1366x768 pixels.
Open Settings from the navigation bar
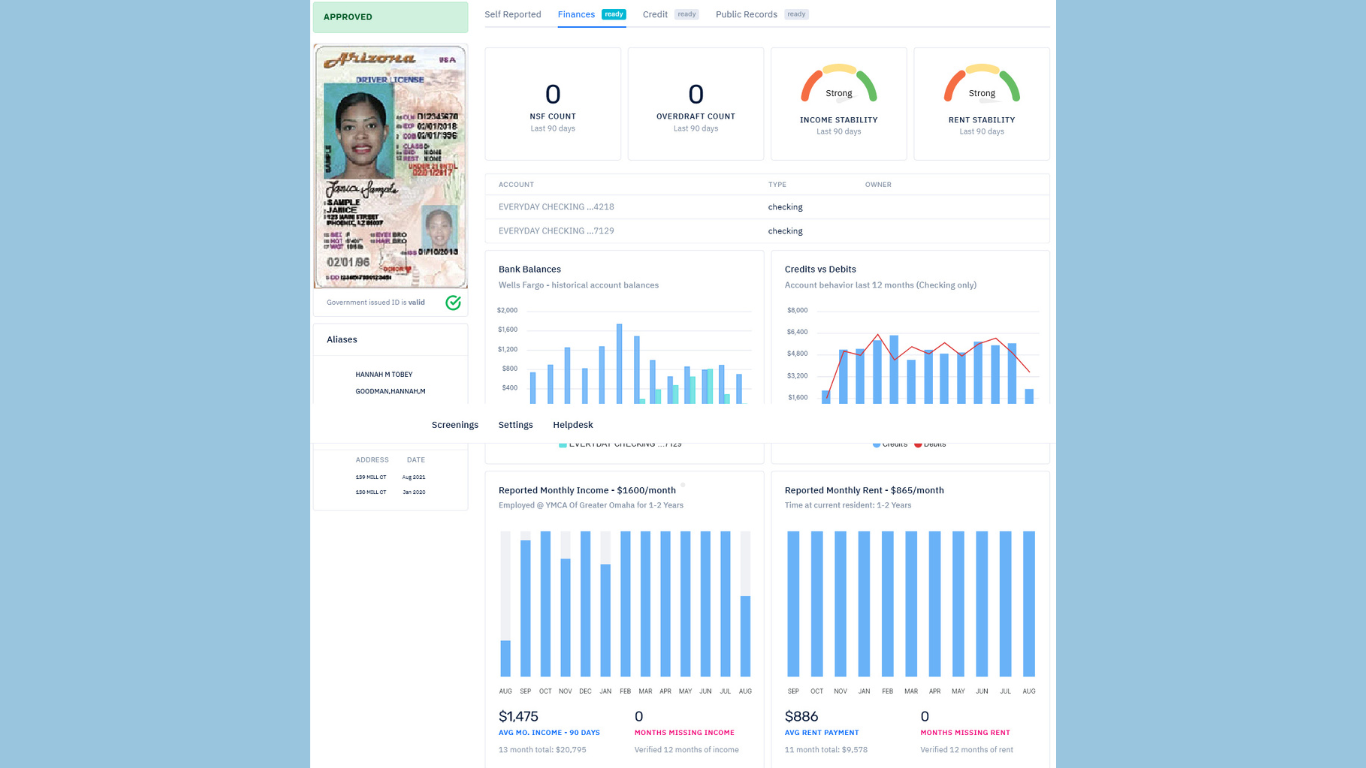coord(516,425)
